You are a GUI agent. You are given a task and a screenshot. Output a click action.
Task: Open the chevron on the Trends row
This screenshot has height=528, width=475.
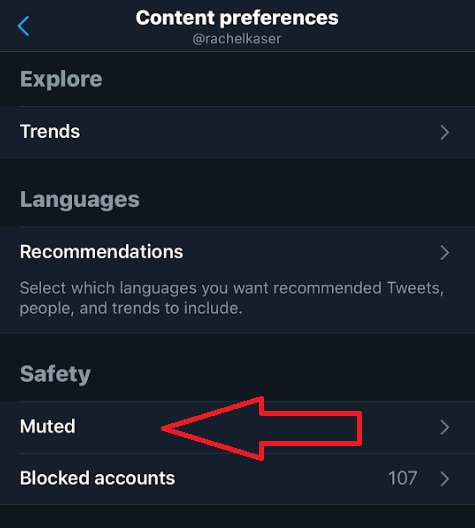point(445,132)
